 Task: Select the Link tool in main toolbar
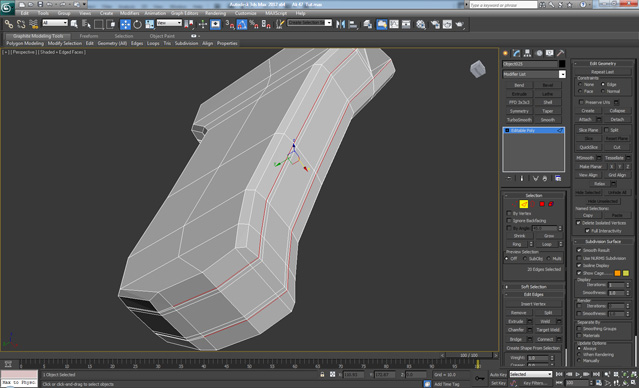pyautogui.click(x=9, y=24)
